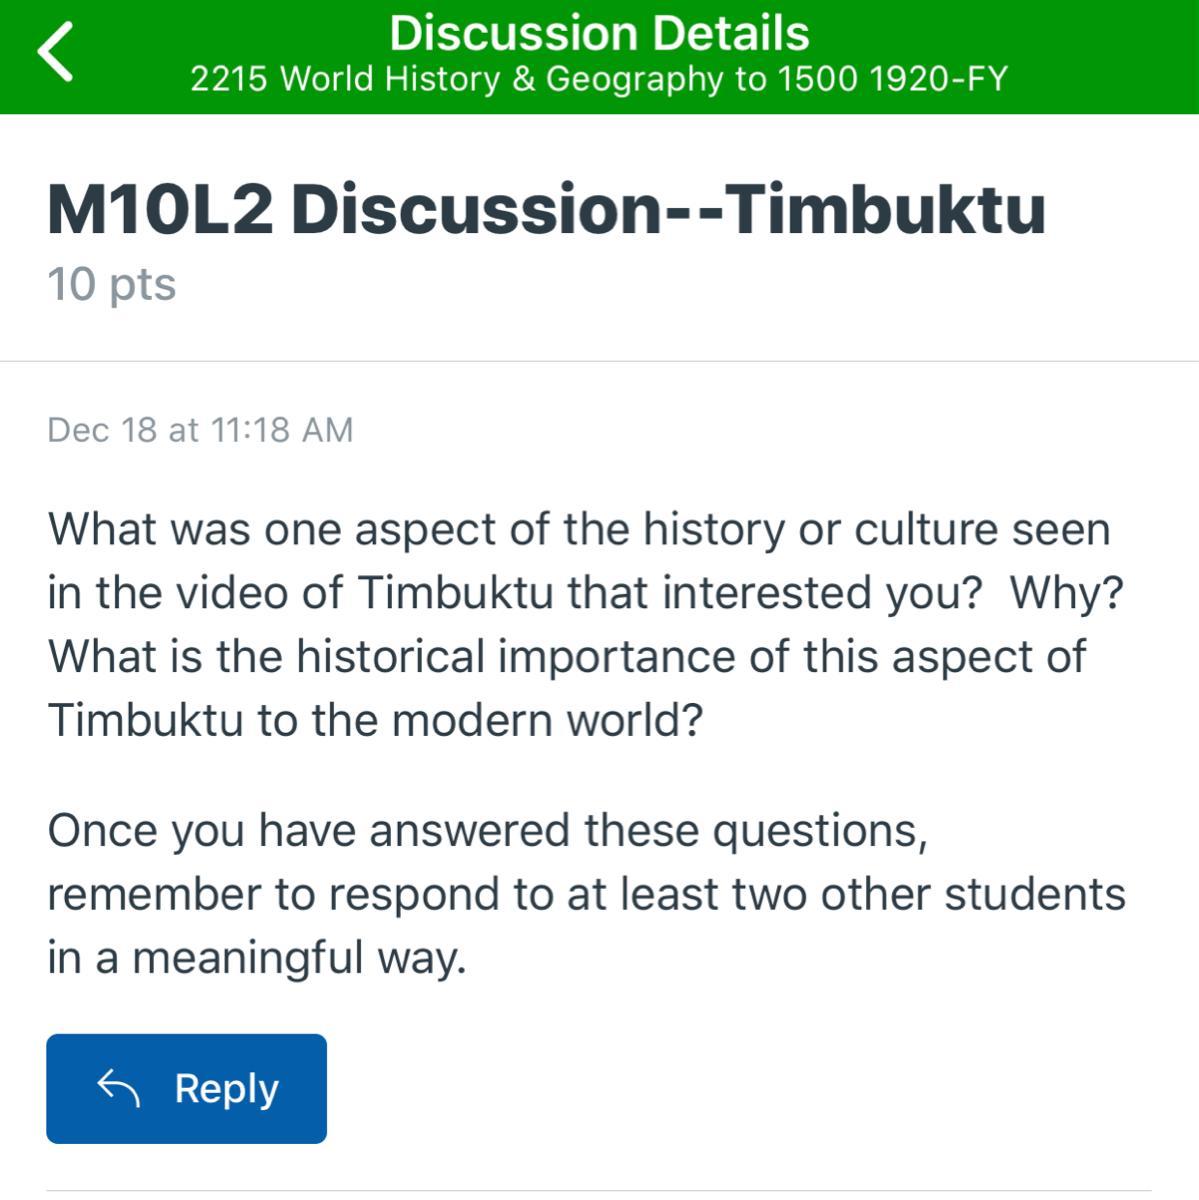1199x1200 pixels.
Task: Click the line starting 'What was one aspect'
Action: coord(578,529)
